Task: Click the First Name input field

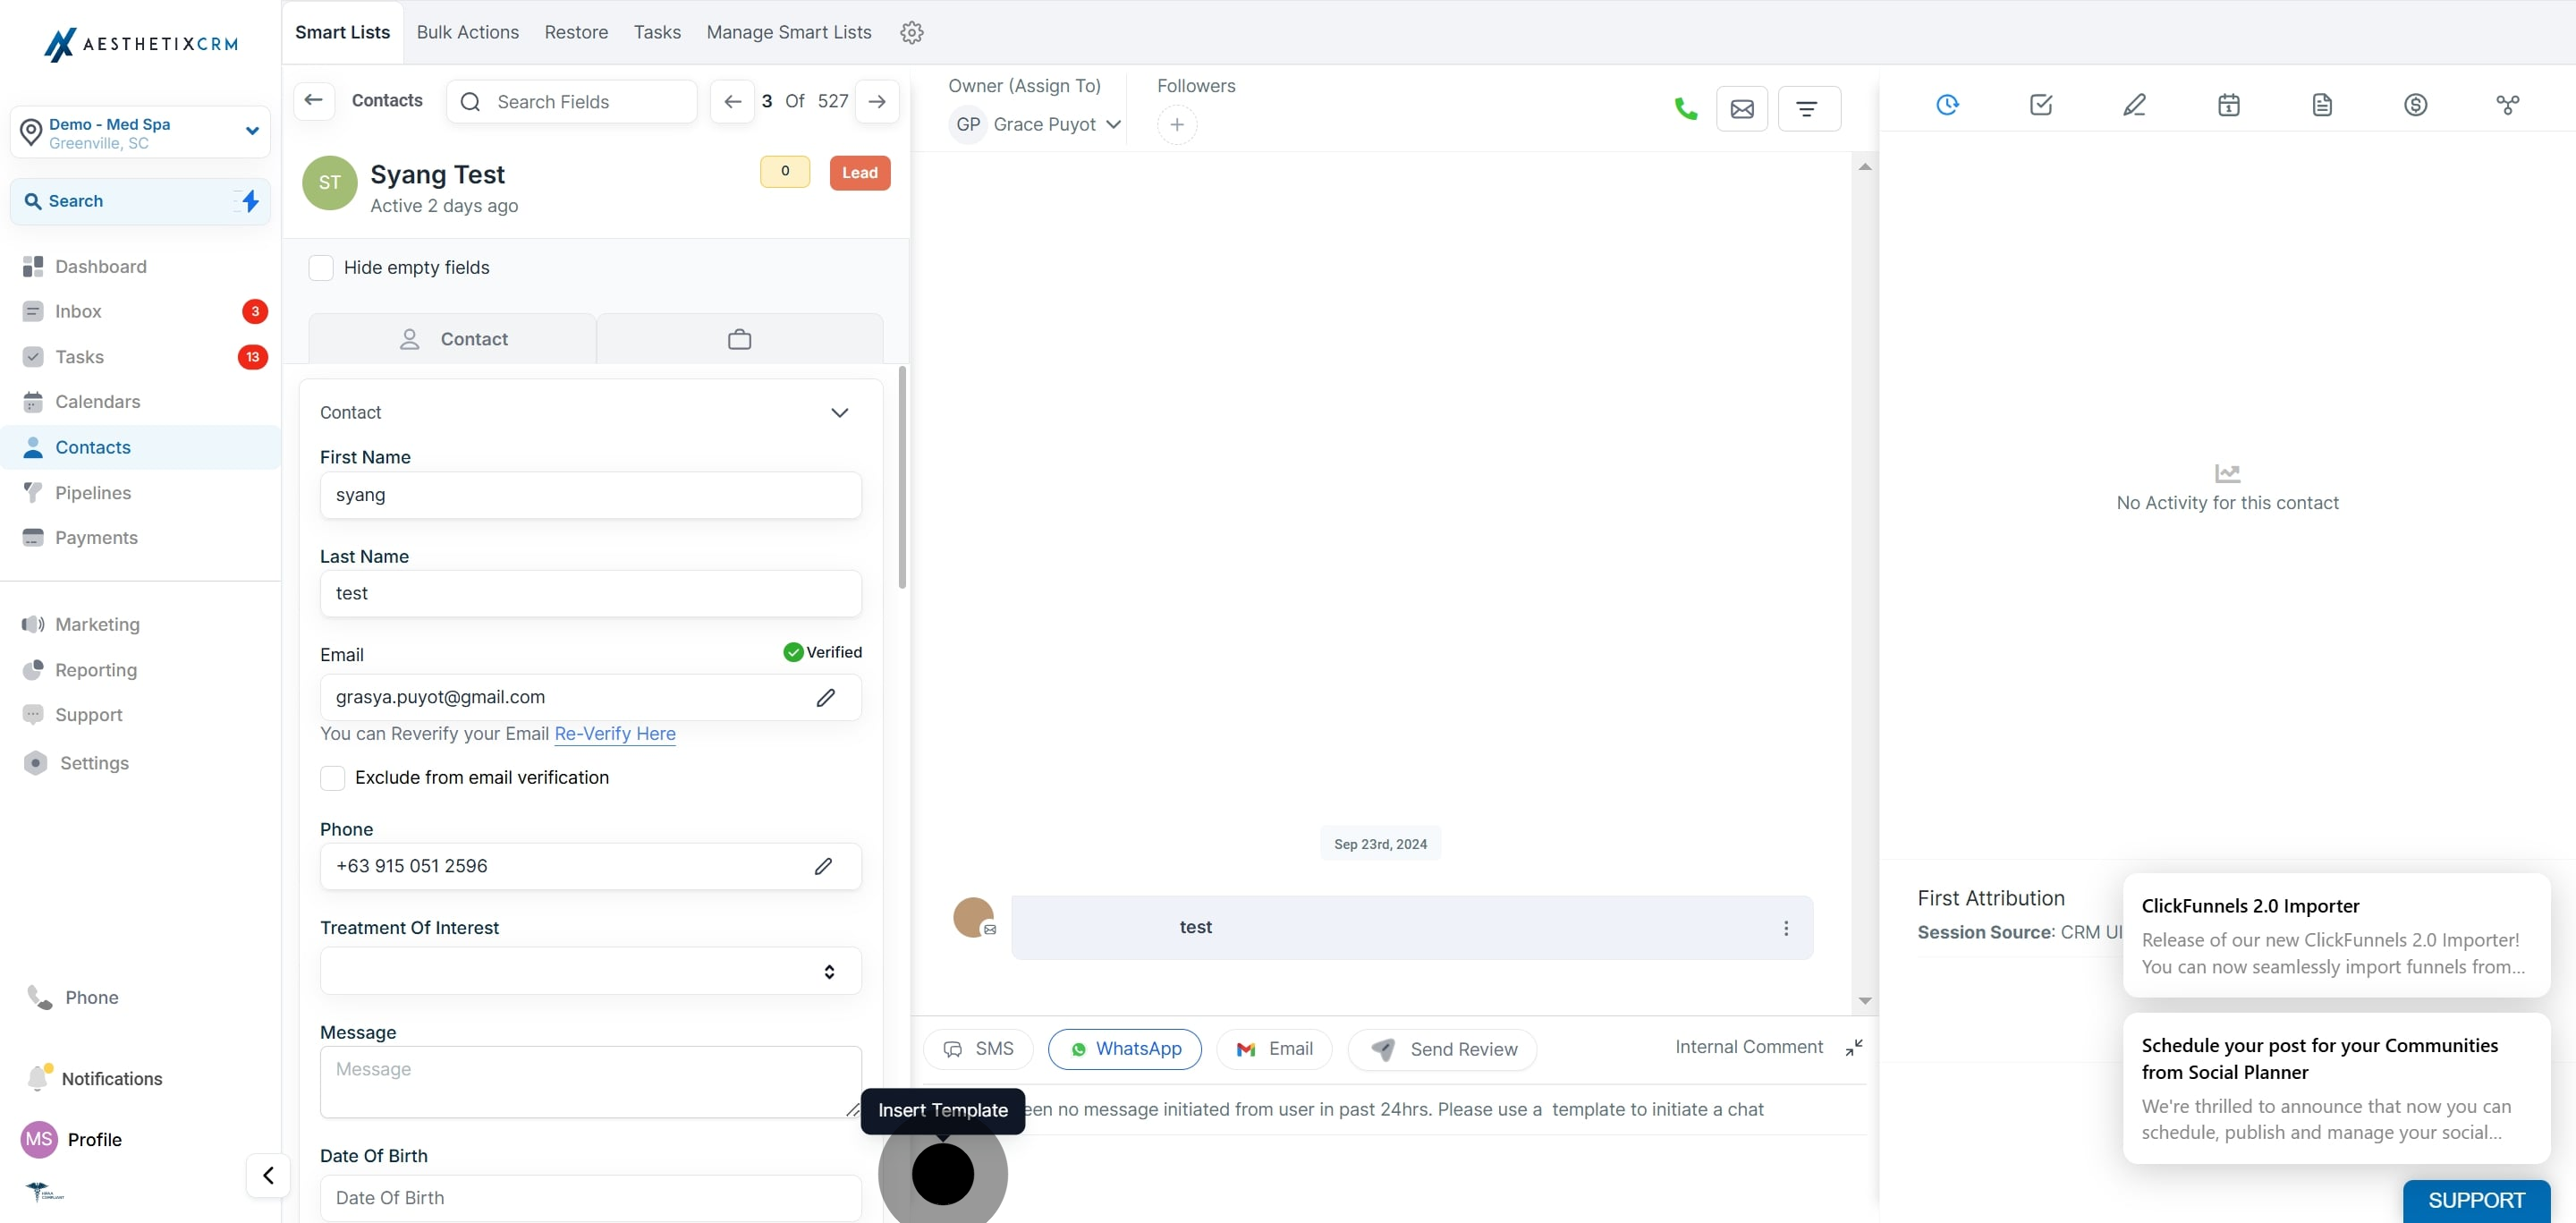Action: pos(590,496)
